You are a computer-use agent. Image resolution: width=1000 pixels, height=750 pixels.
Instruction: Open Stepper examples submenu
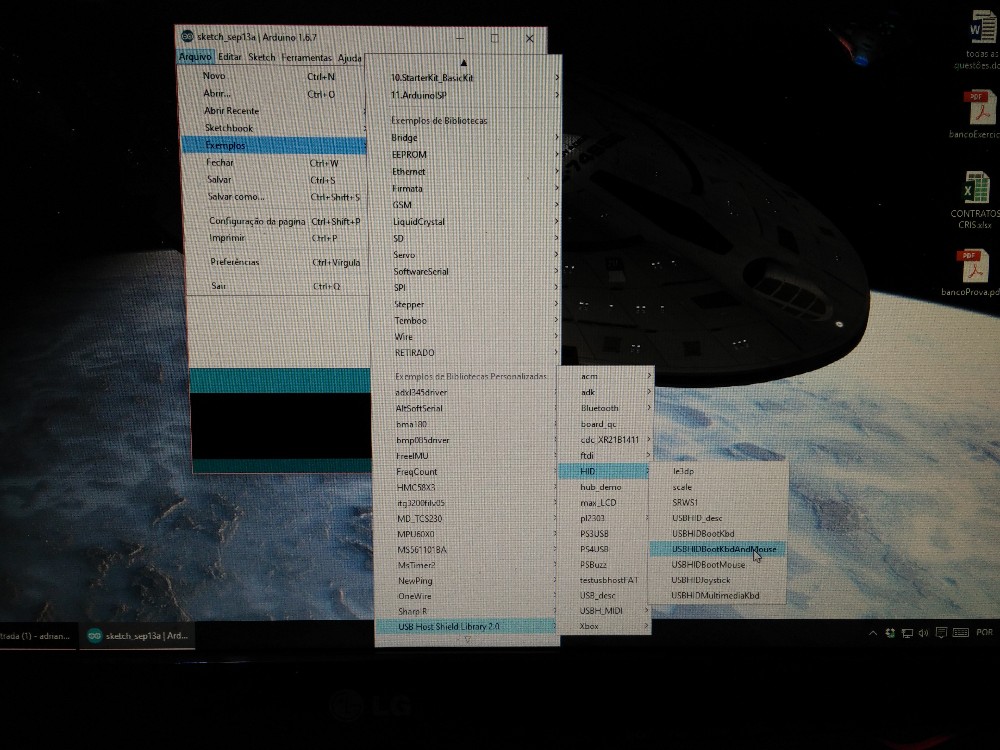(464, 305)
